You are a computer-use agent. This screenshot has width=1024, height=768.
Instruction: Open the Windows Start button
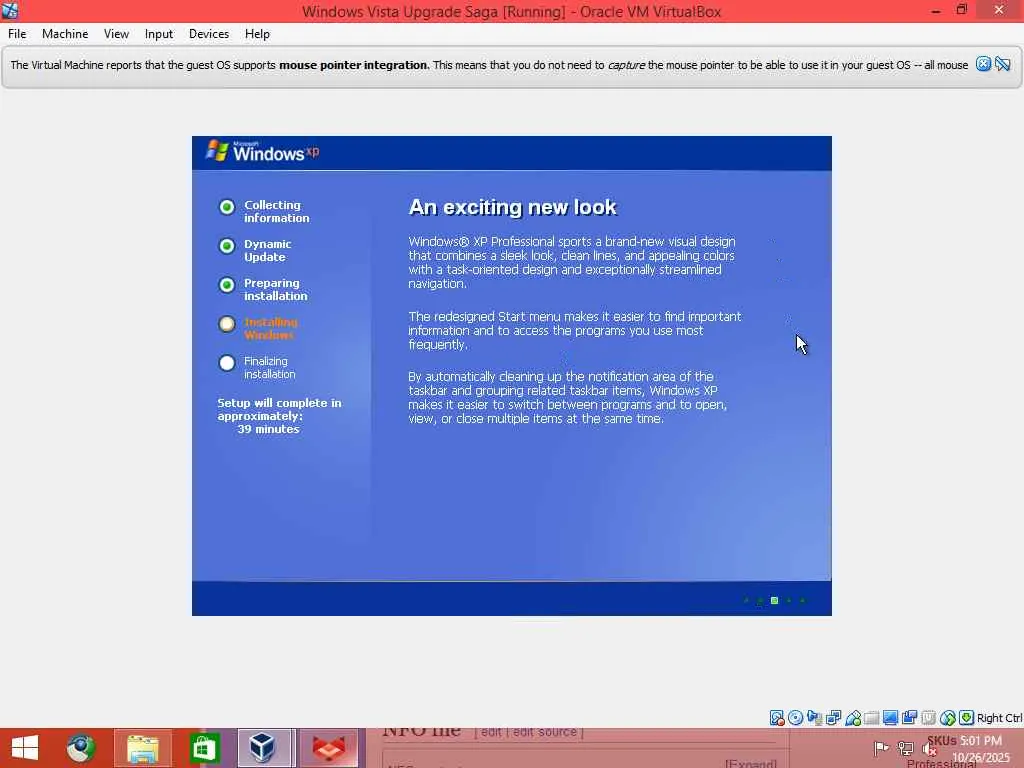click(x=25, y=748)
